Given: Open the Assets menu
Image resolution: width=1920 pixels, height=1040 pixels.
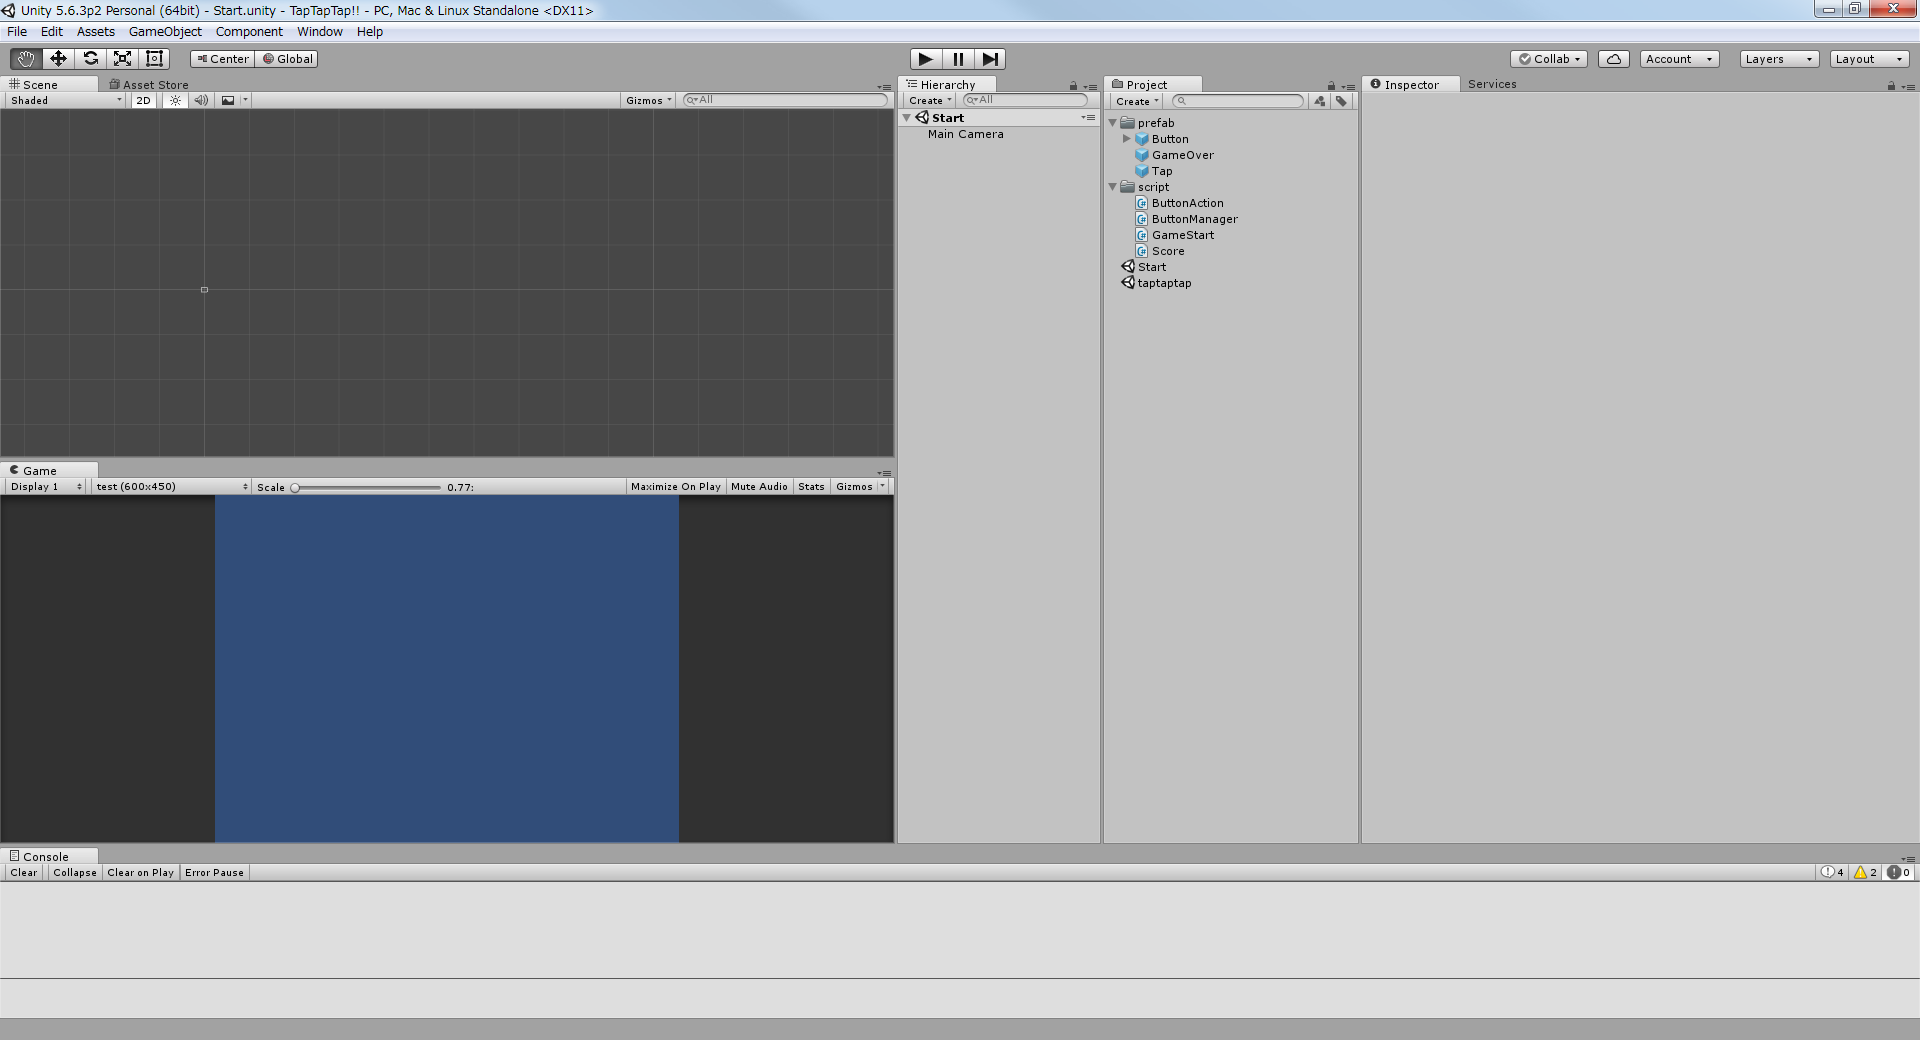Looking at the screenshot, I should 96,32.
